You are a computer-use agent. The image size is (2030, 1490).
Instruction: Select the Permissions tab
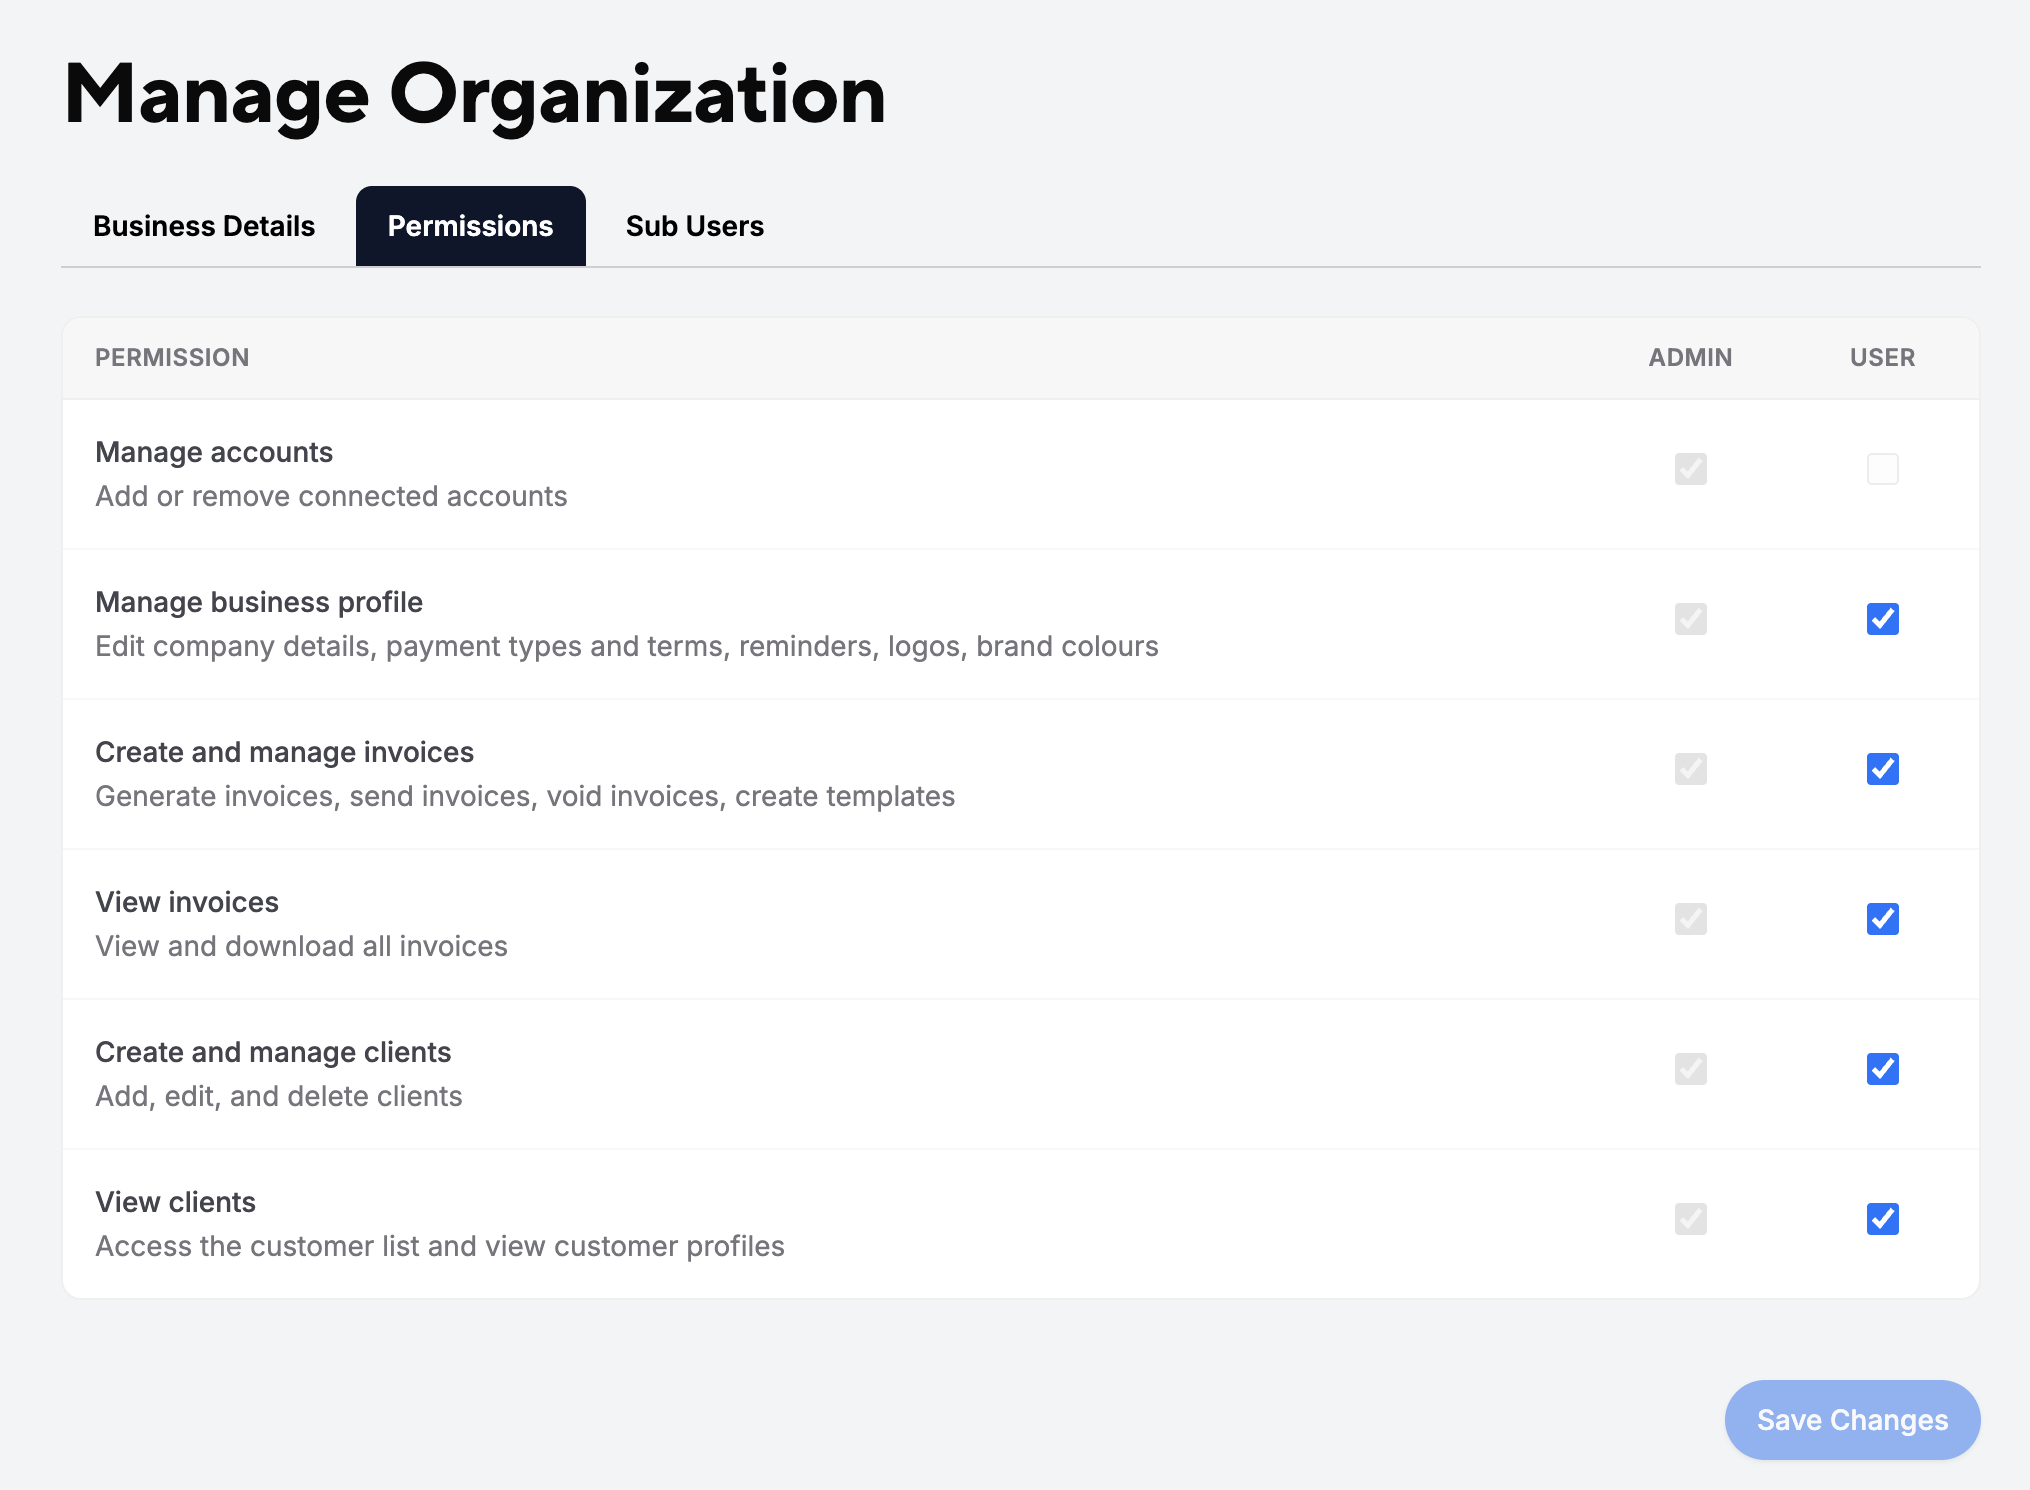point(470,226)
